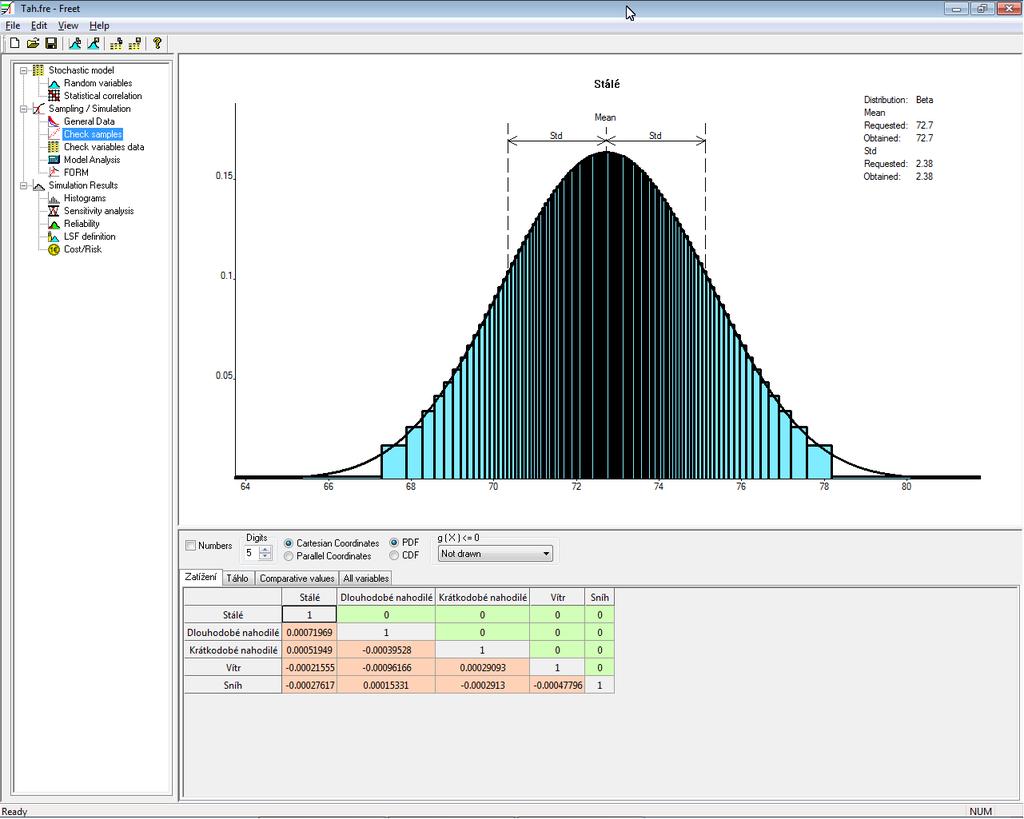The width and height of the screenshot is (1024, 819).
Task: Select cell with value -0.00096166
Action: coord(386,668)
